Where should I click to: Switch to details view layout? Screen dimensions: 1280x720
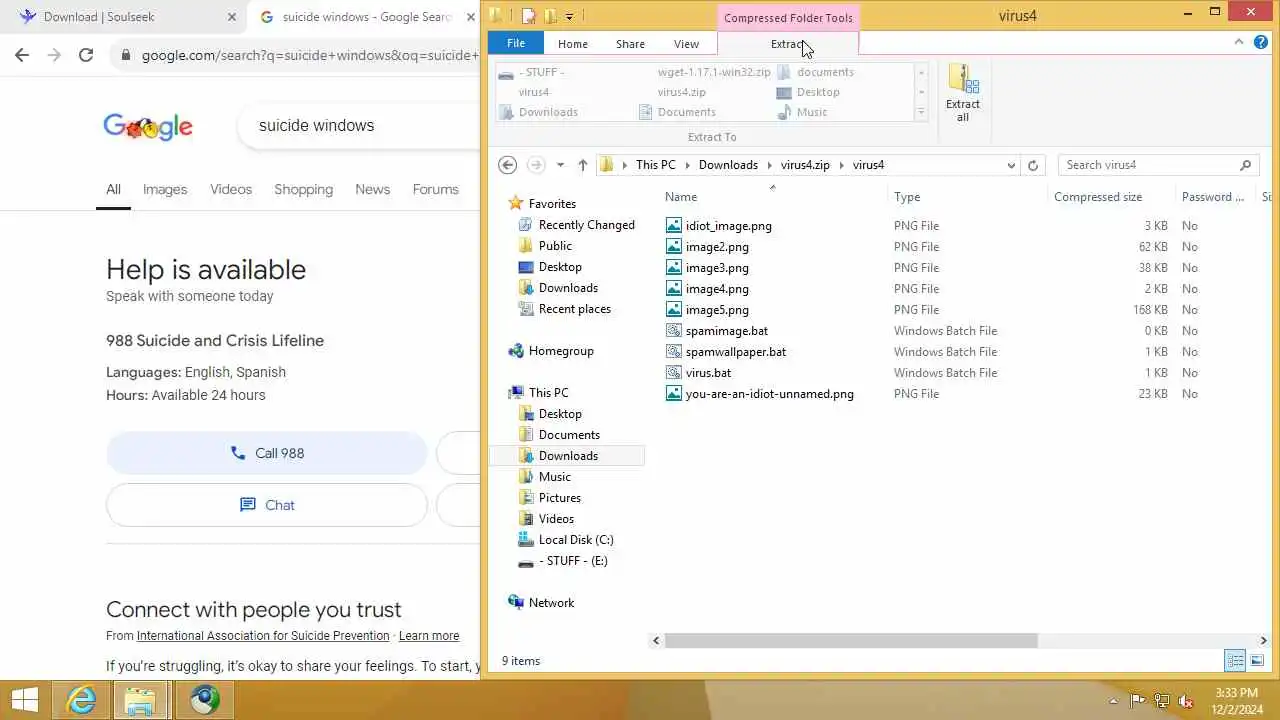coord(1235,661)
